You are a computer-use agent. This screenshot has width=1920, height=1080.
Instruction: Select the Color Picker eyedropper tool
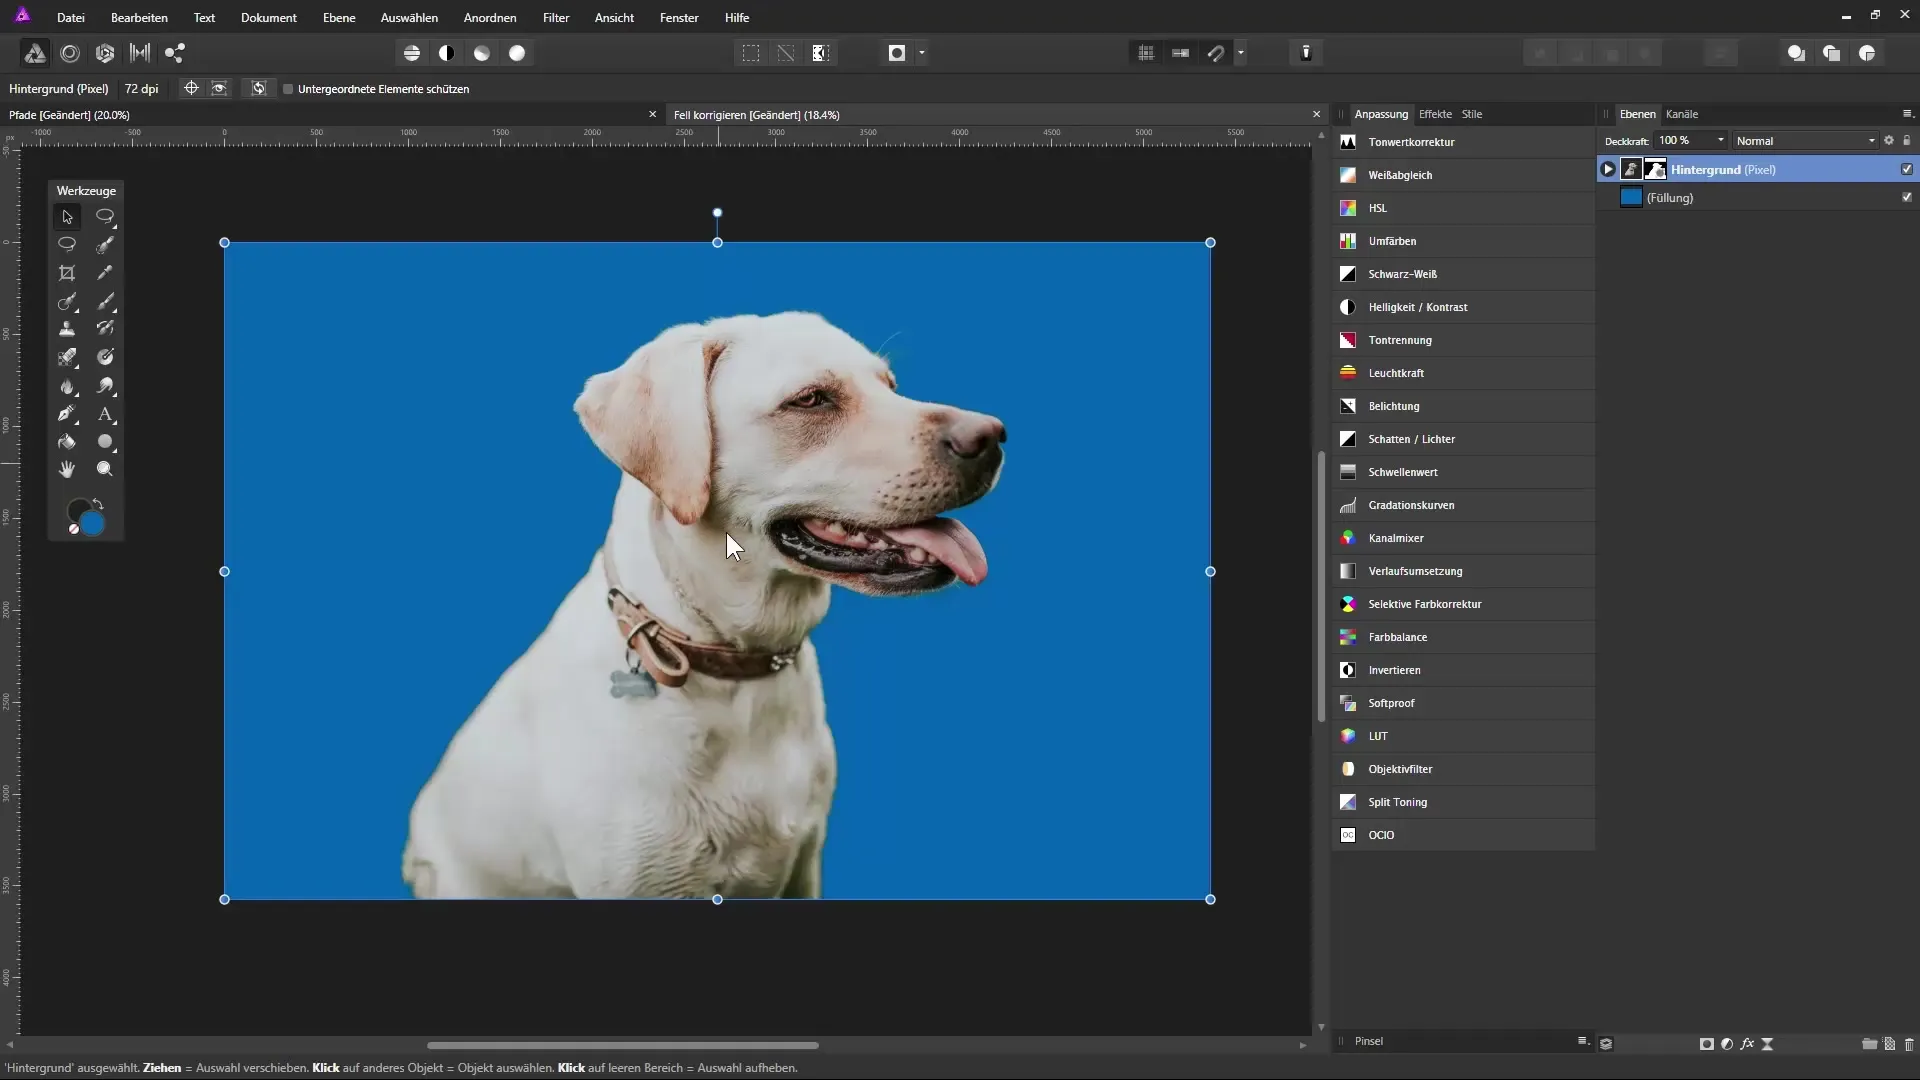(105, 273)
